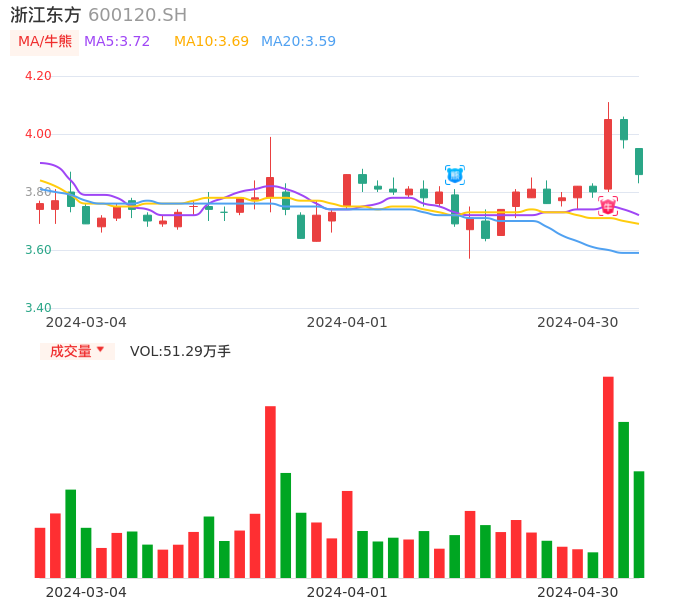Click the 2024-04-30 date label under the volume chart
686x606 pixels.
(x=578, y=592)
